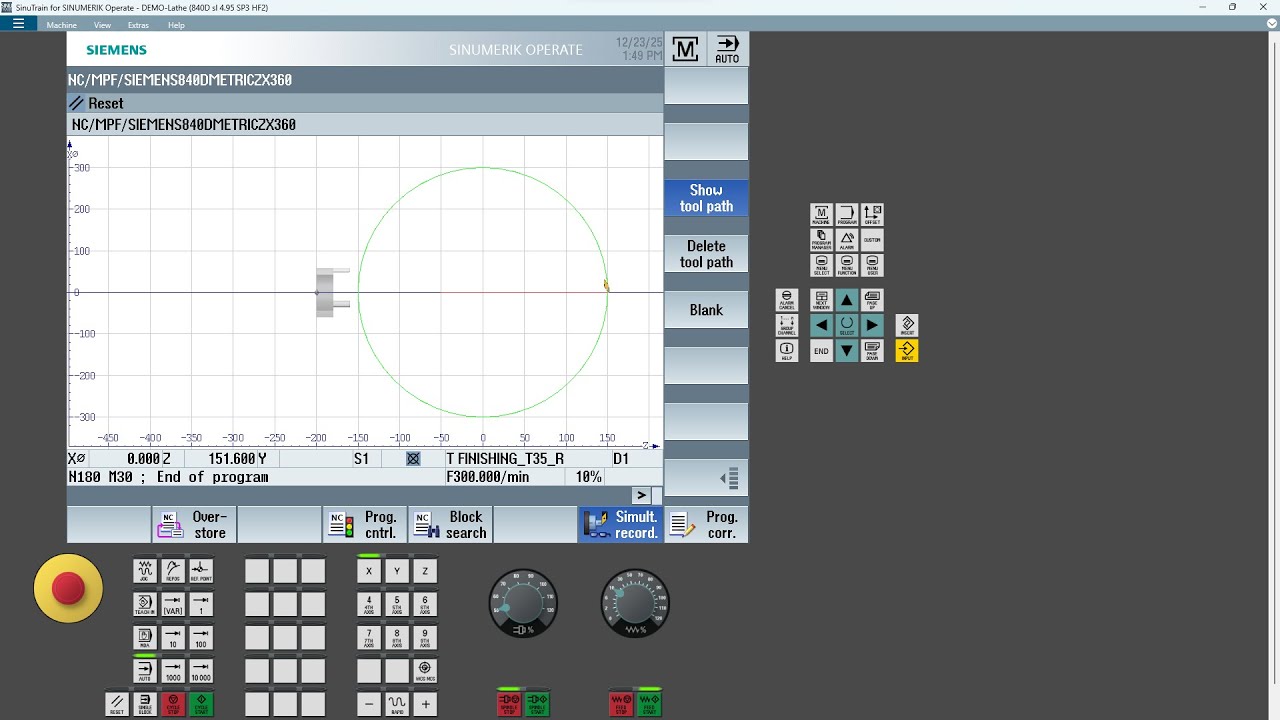This screenshot has width=1280, height=720.
Task: Set increment to 10 000
Action: click(201, 670)
